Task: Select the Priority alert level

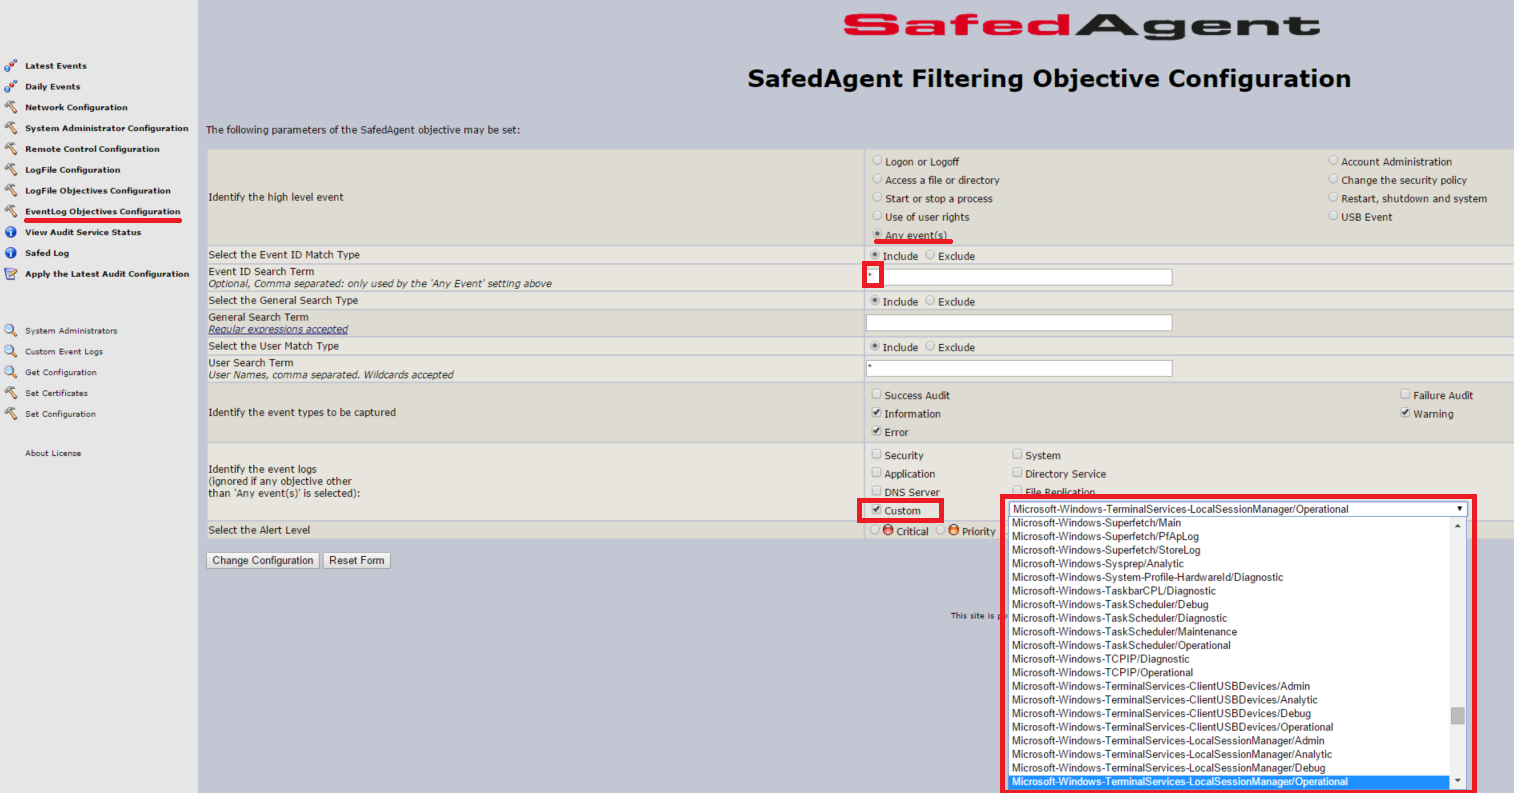Action: [940, 531]
